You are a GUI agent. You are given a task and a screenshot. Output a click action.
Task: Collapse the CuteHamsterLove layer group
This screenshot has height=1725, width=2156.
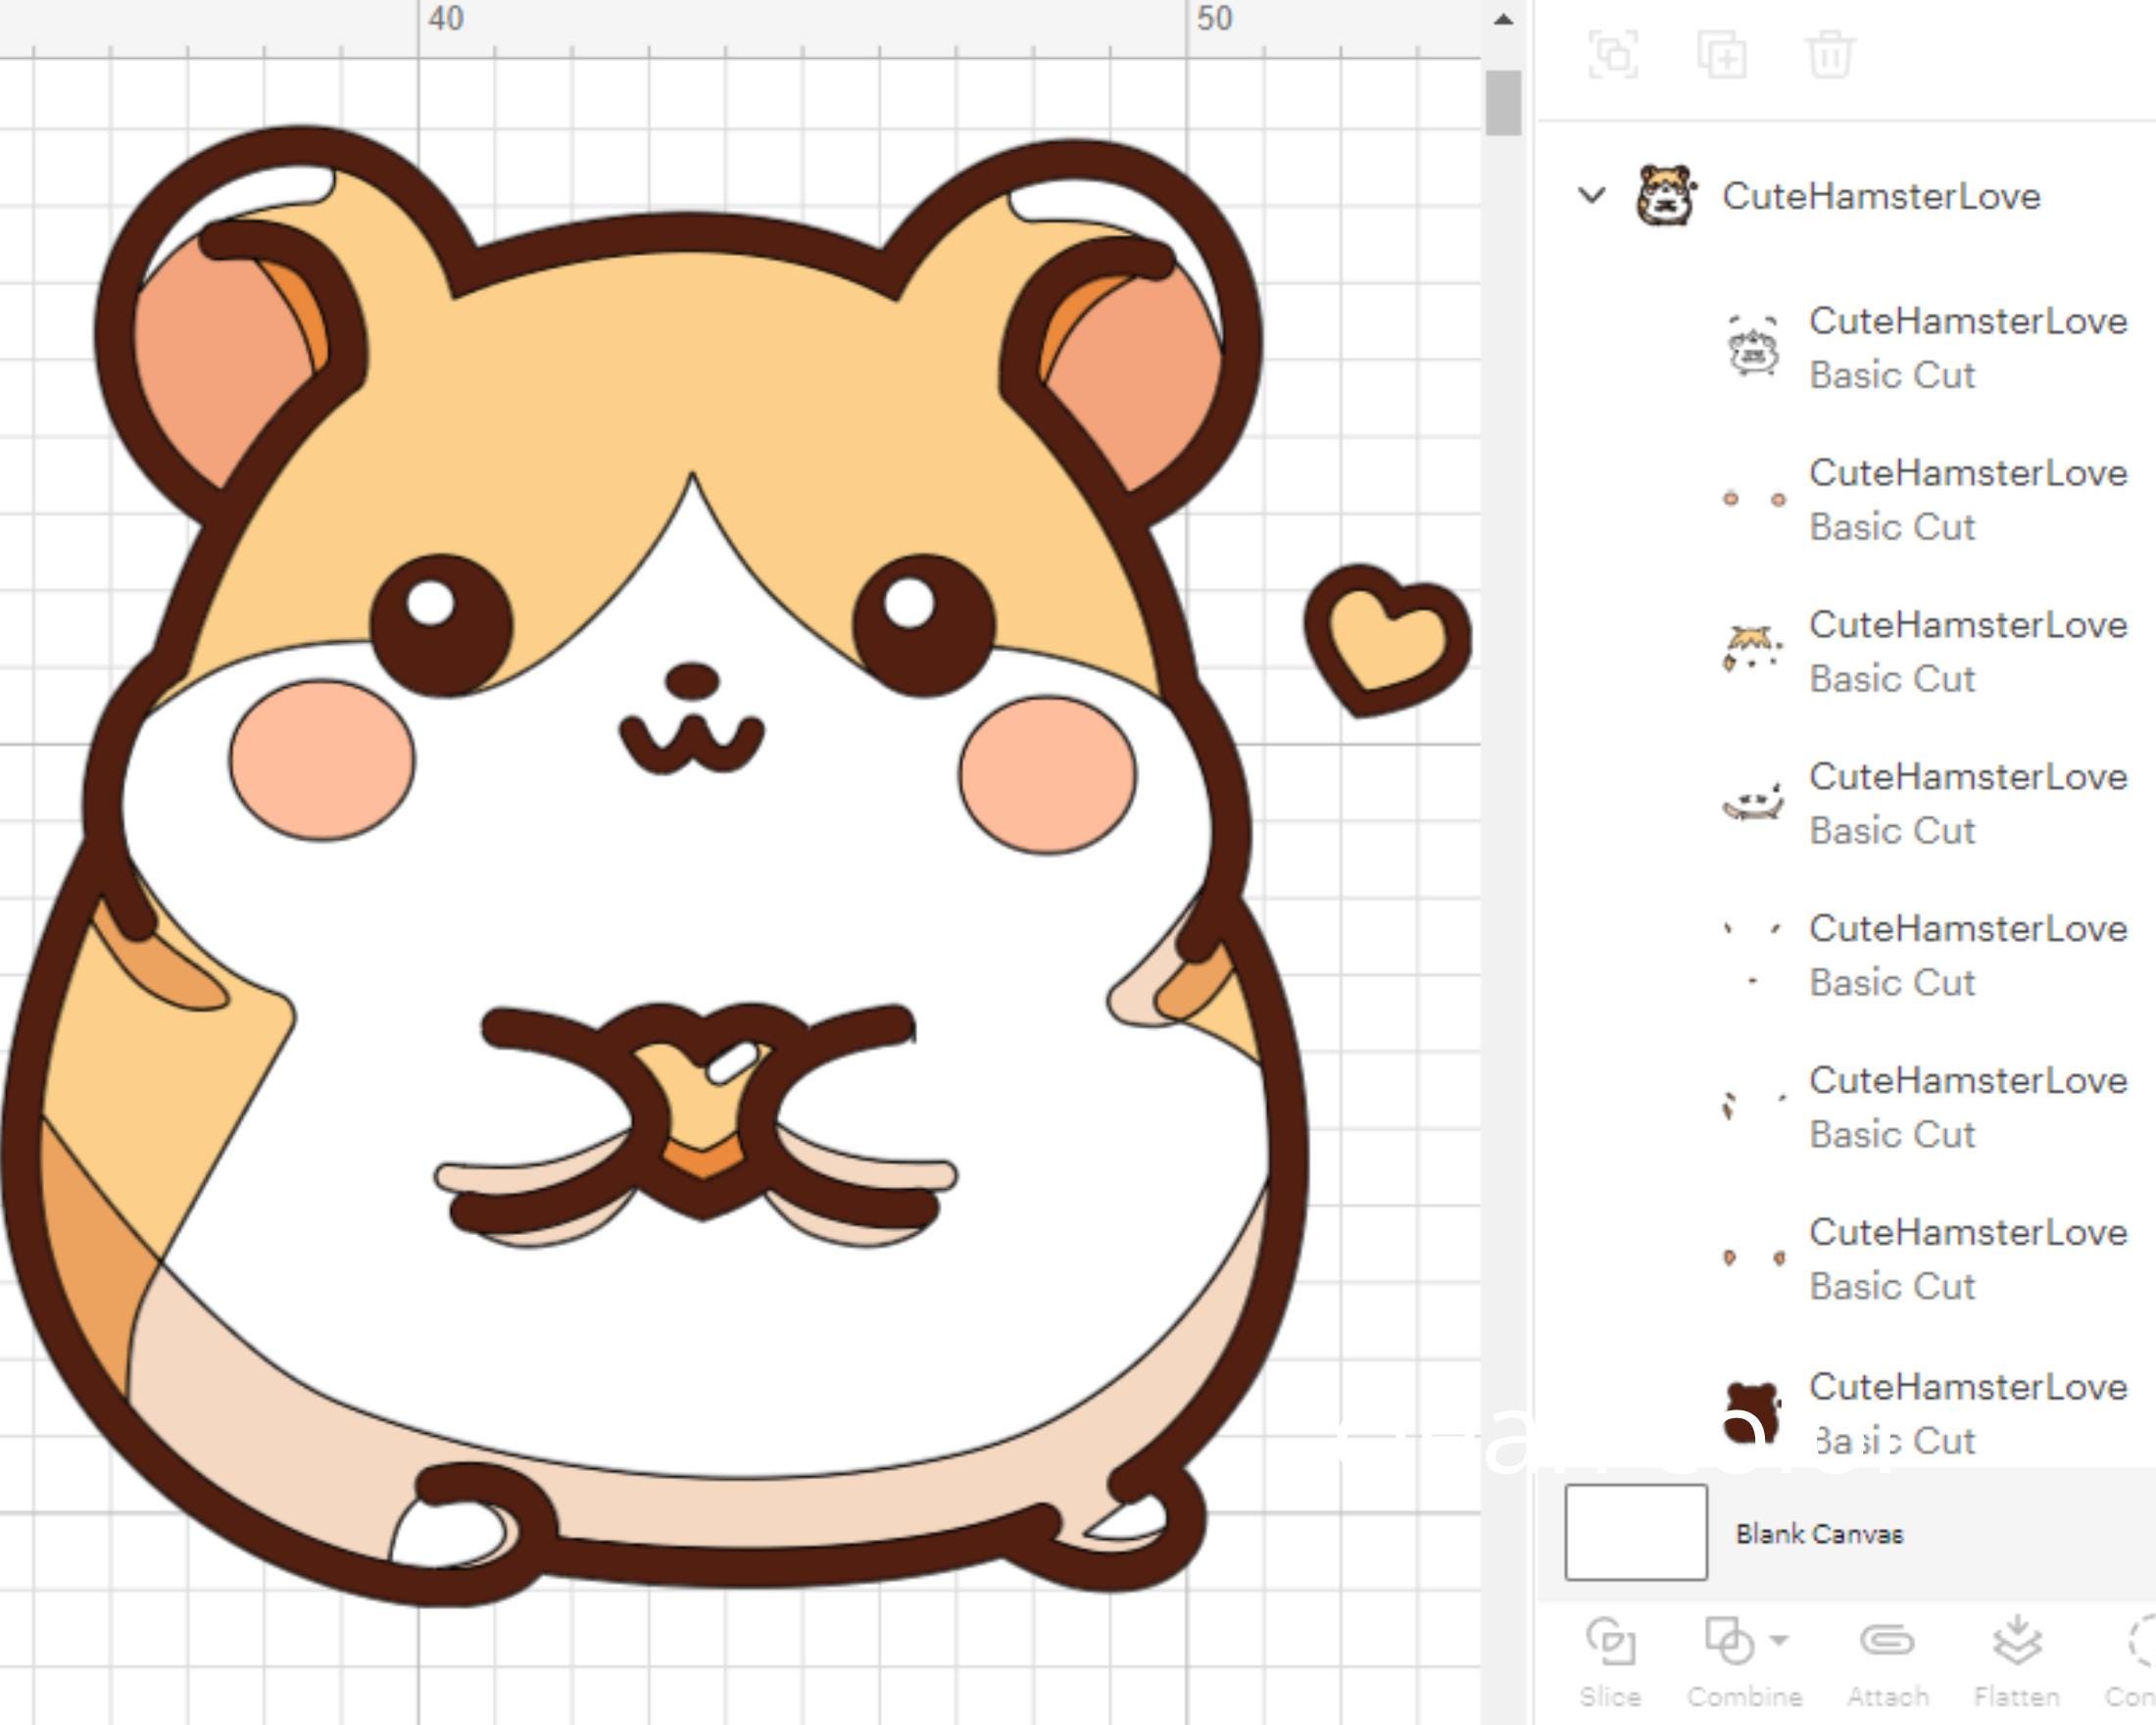point(1591,196)
